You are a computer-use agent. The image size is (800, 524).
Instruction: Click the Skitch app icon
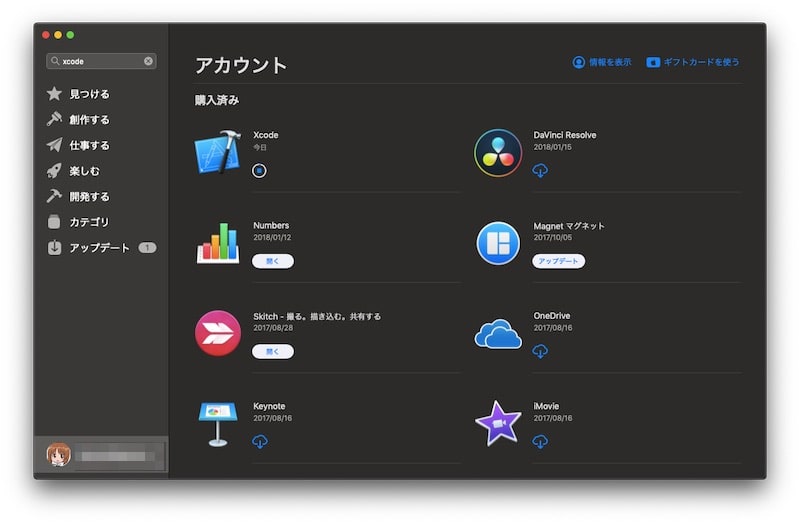[x=218, y=333]
